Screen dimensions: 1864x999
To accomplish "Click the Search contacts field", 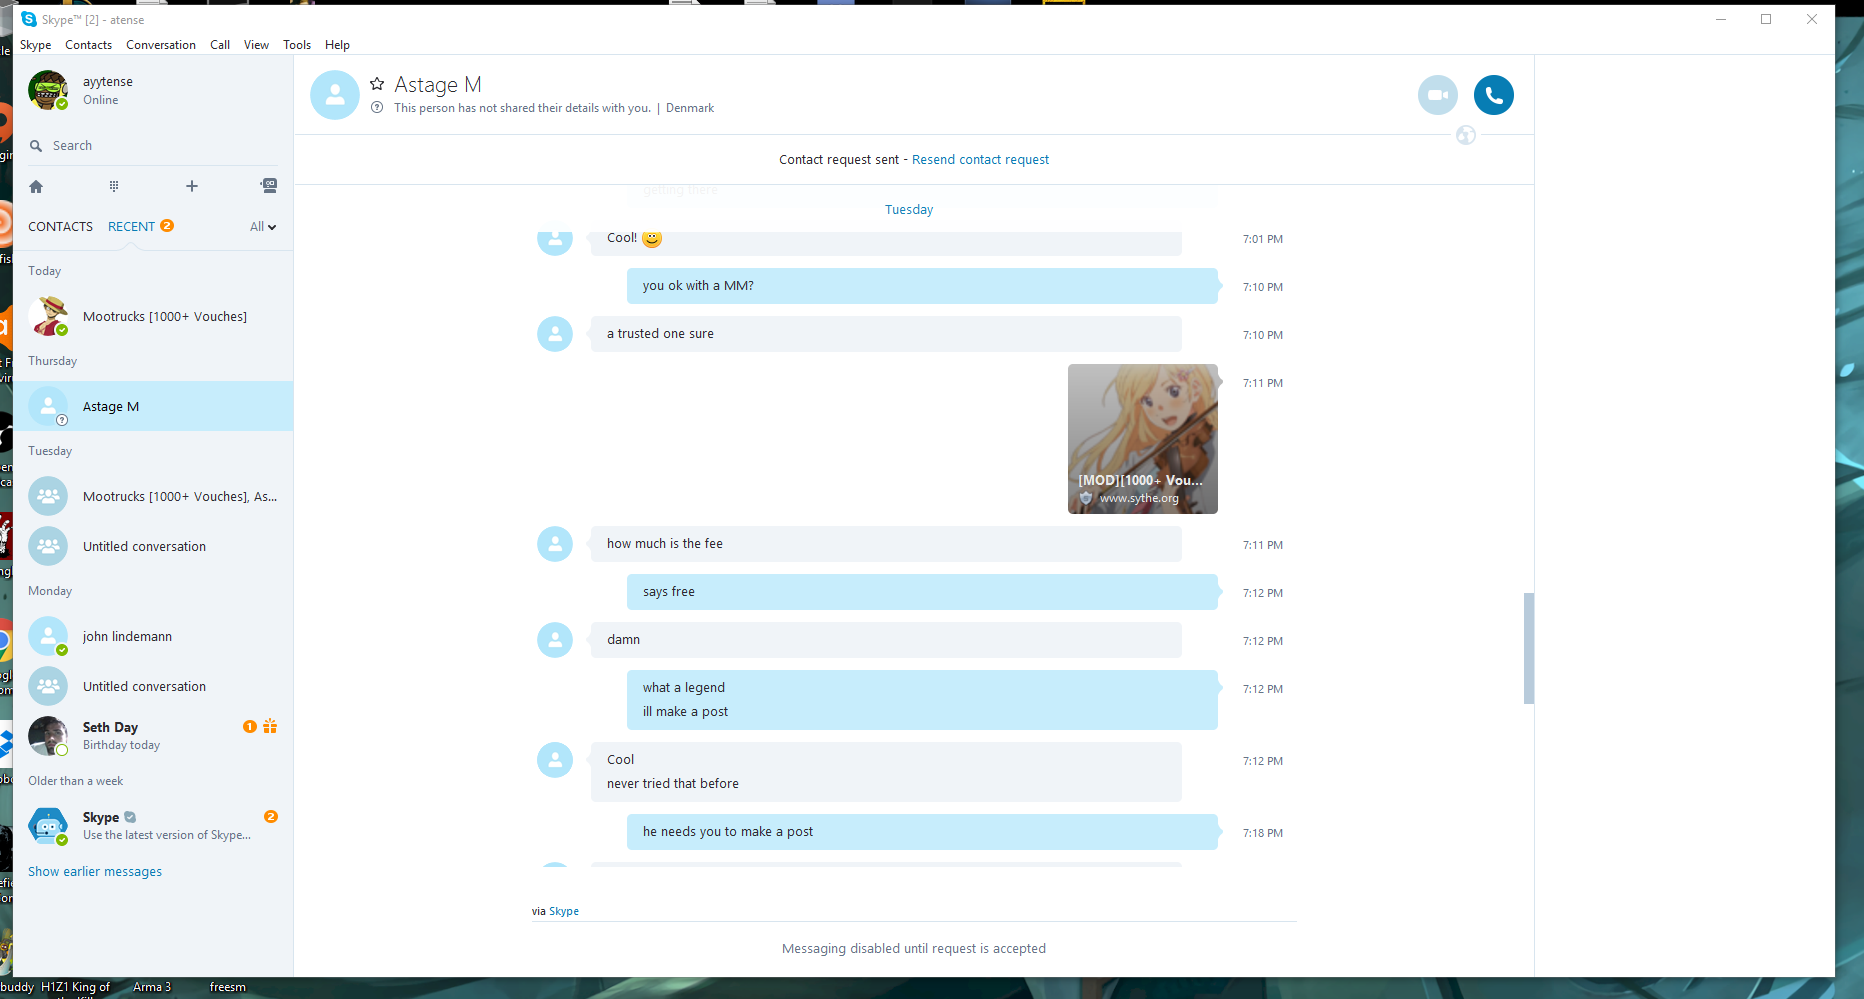I will point(153,146).
